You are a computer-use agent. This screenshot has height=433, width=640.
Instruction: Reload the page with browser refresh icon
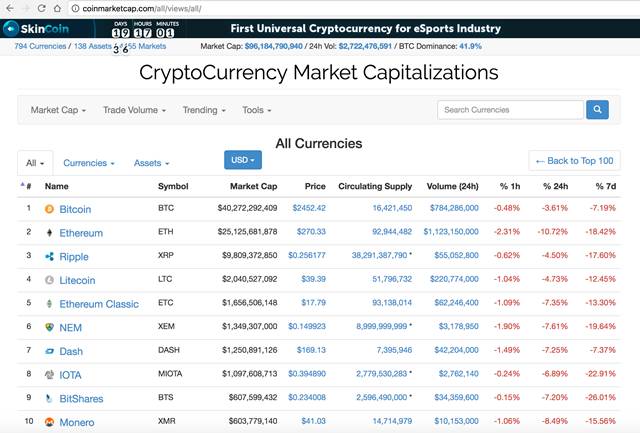(41, 8)
